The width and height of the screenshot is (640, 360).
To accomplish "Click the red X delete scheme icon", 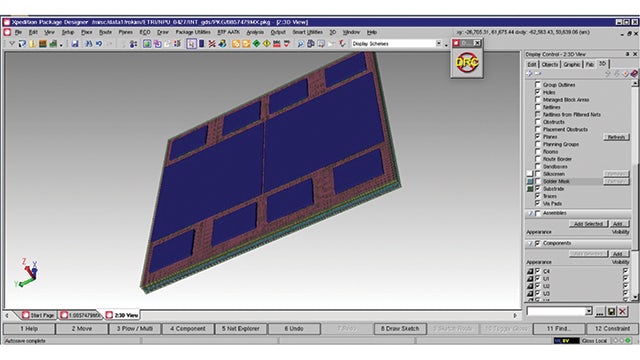I will (x=622, y=312).
